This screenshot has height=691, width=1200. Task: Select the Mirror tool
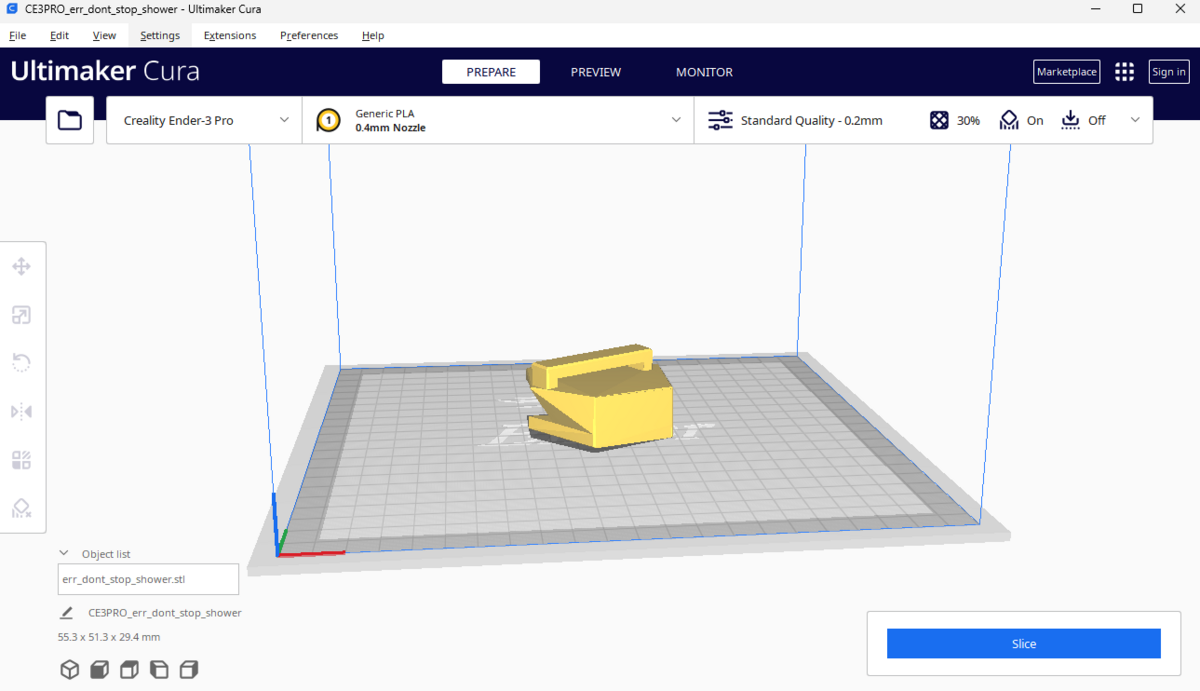pyautogui.click(x=21, y=411)
